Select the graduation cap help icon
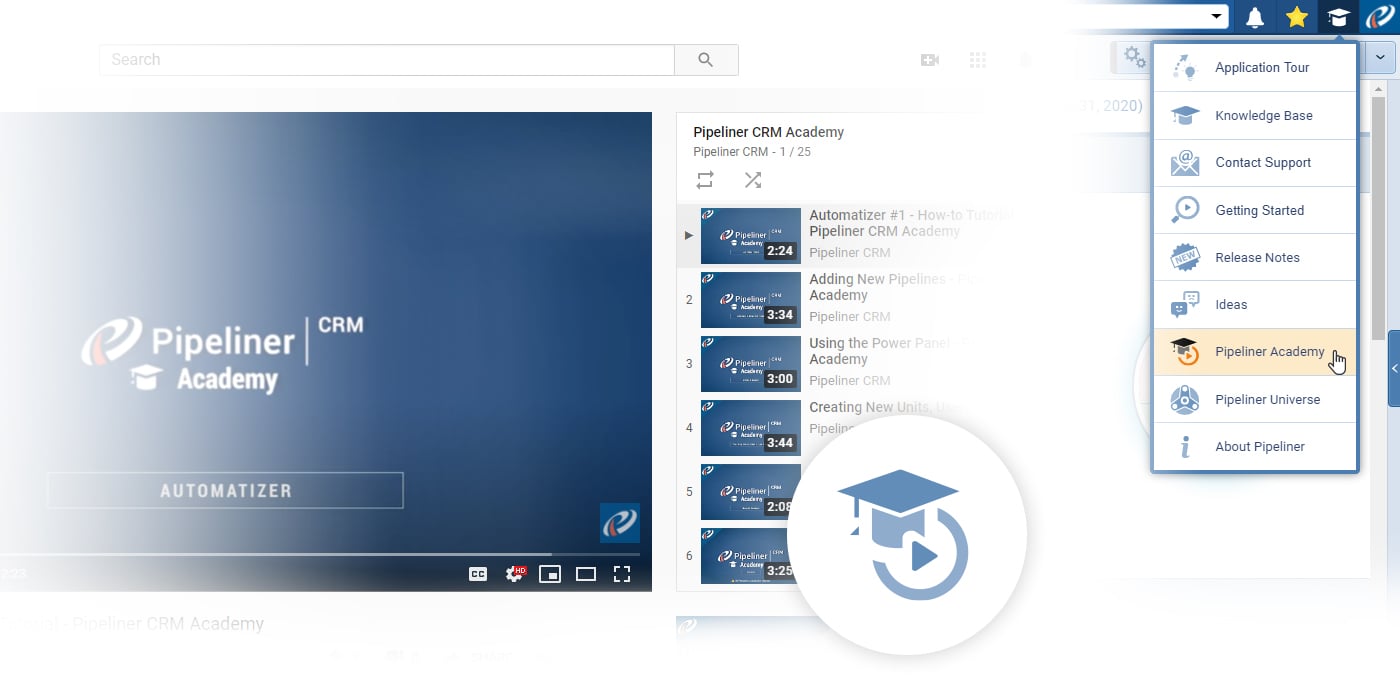The width and height of the screenshot is (1400, 700). 1338,16
